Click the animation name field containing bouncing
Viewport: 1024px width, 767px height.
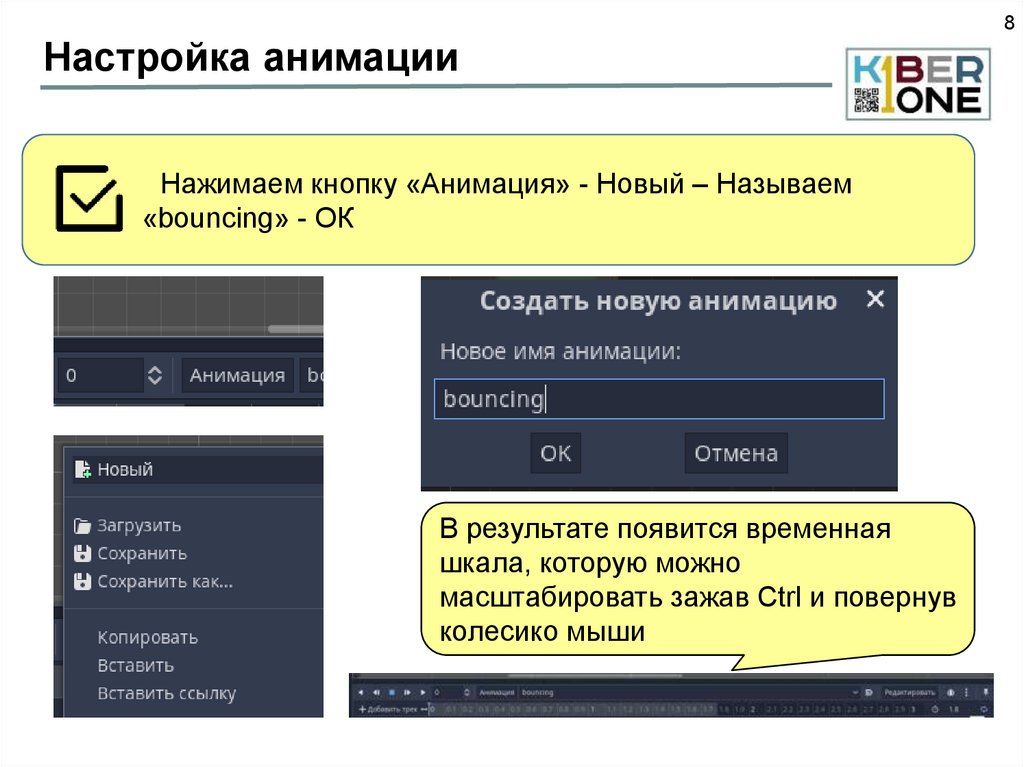(659, 399)
